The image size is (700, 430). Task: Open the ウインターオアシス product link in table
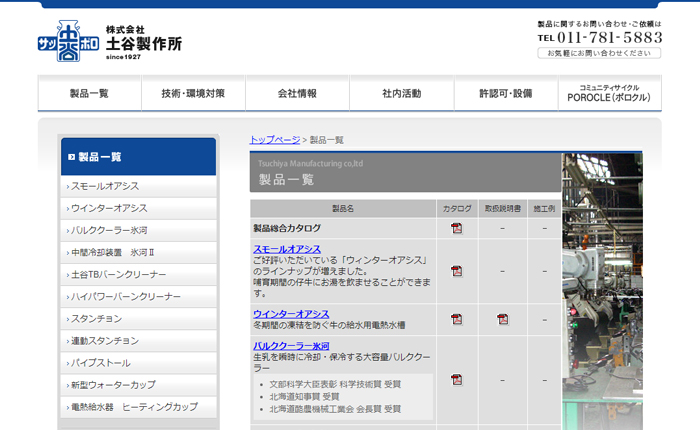(291, 314)
